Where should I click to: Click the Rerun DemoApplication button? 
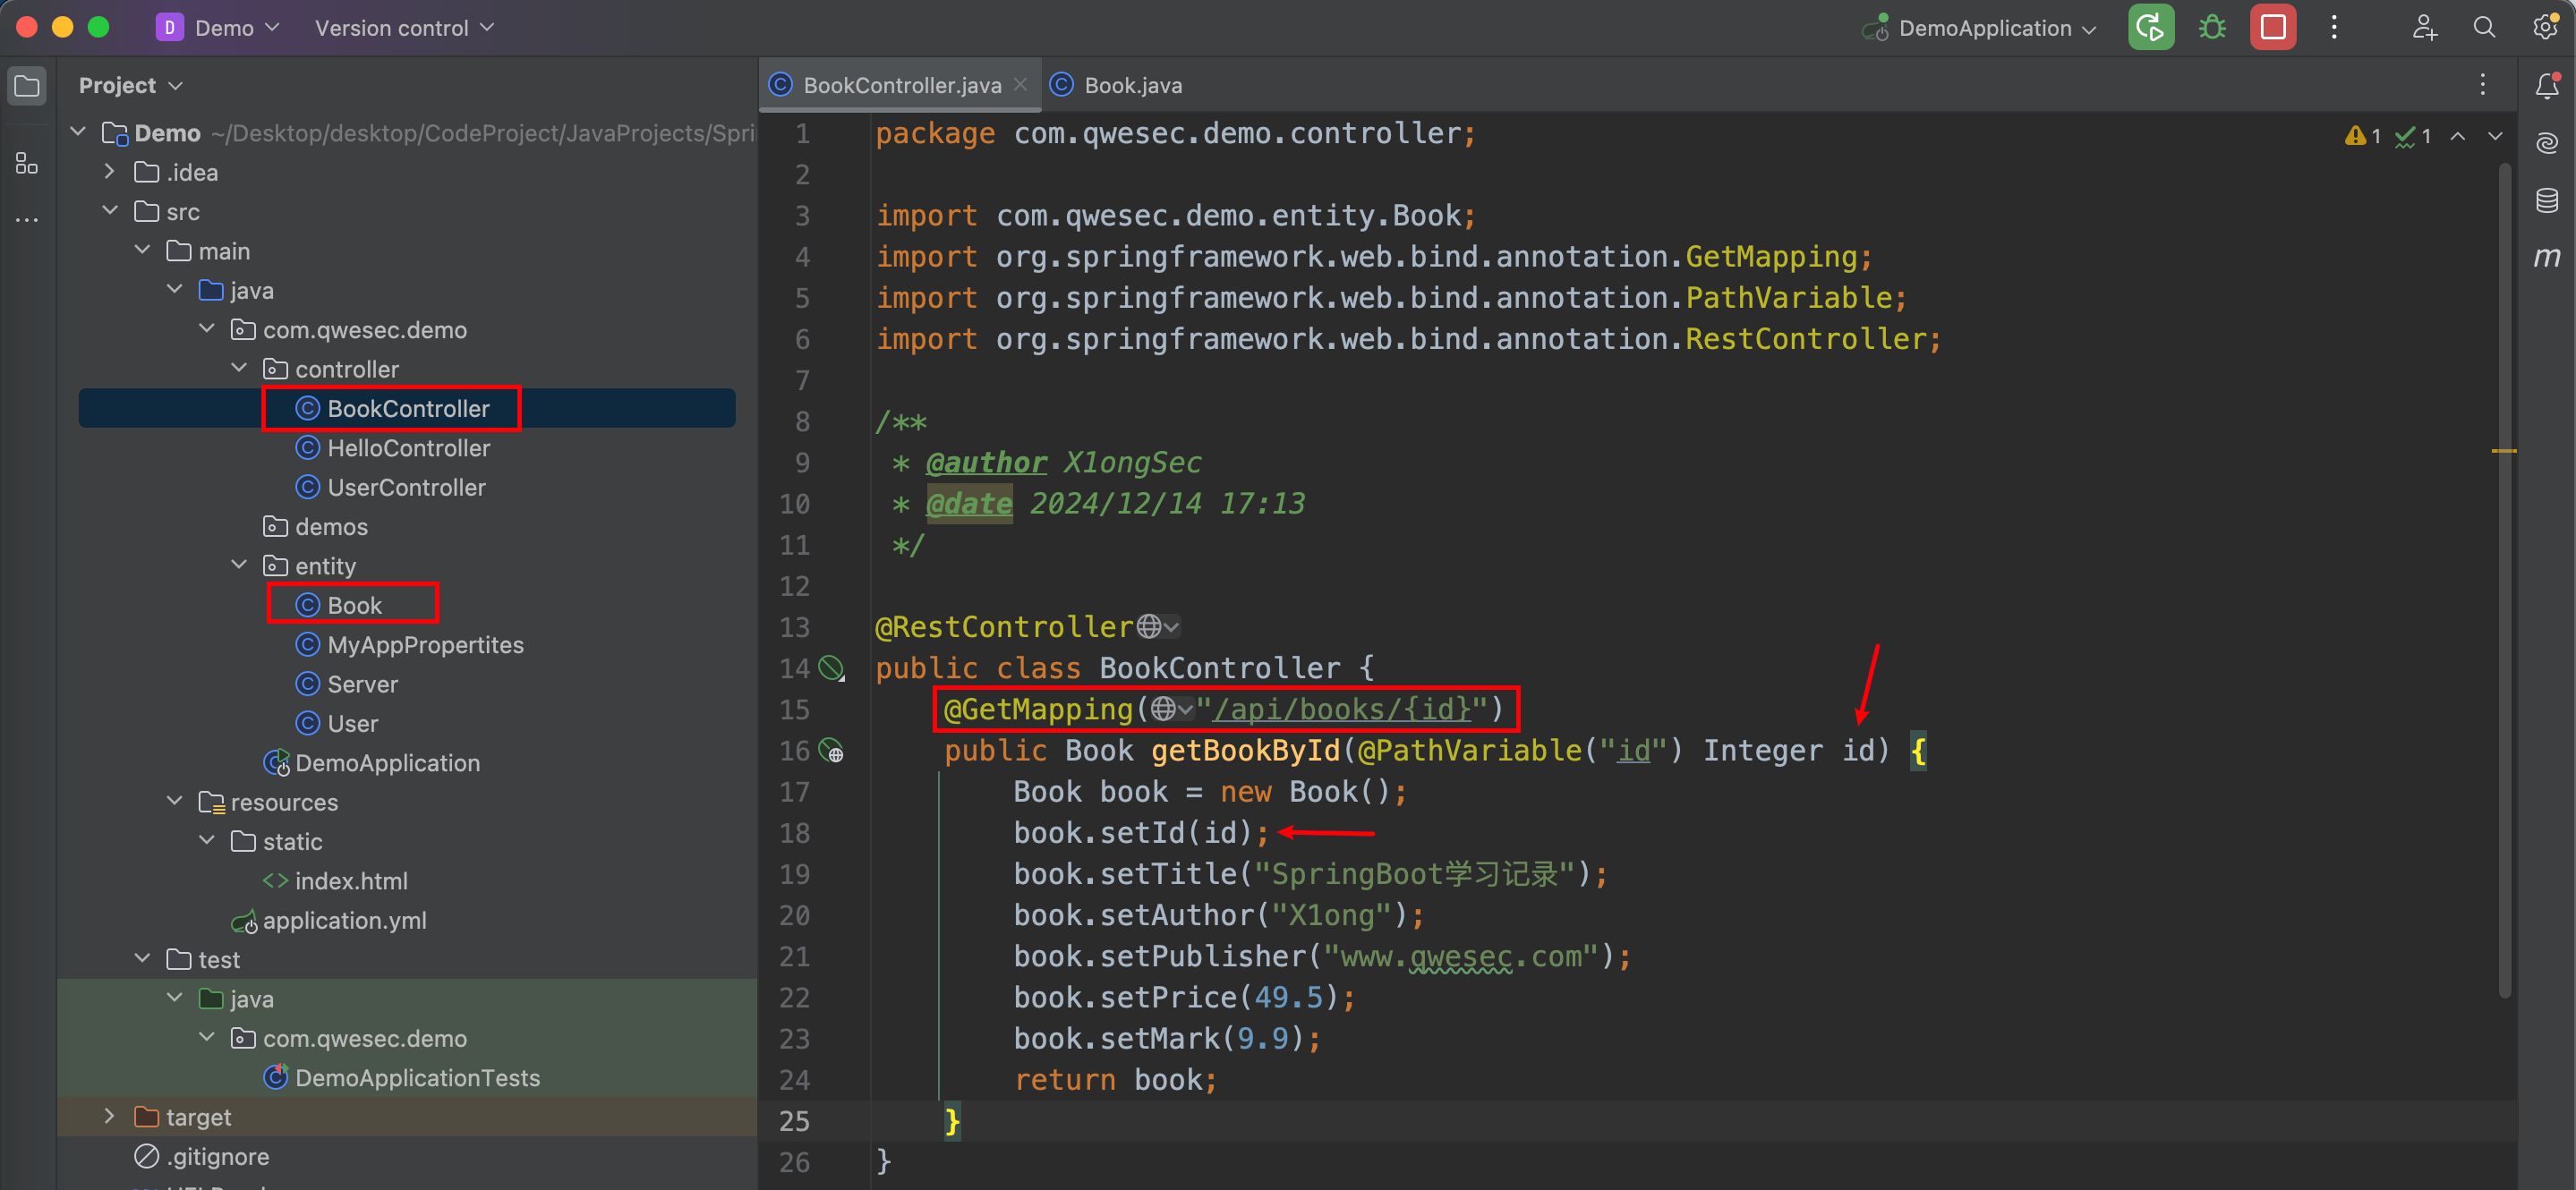2150,27
